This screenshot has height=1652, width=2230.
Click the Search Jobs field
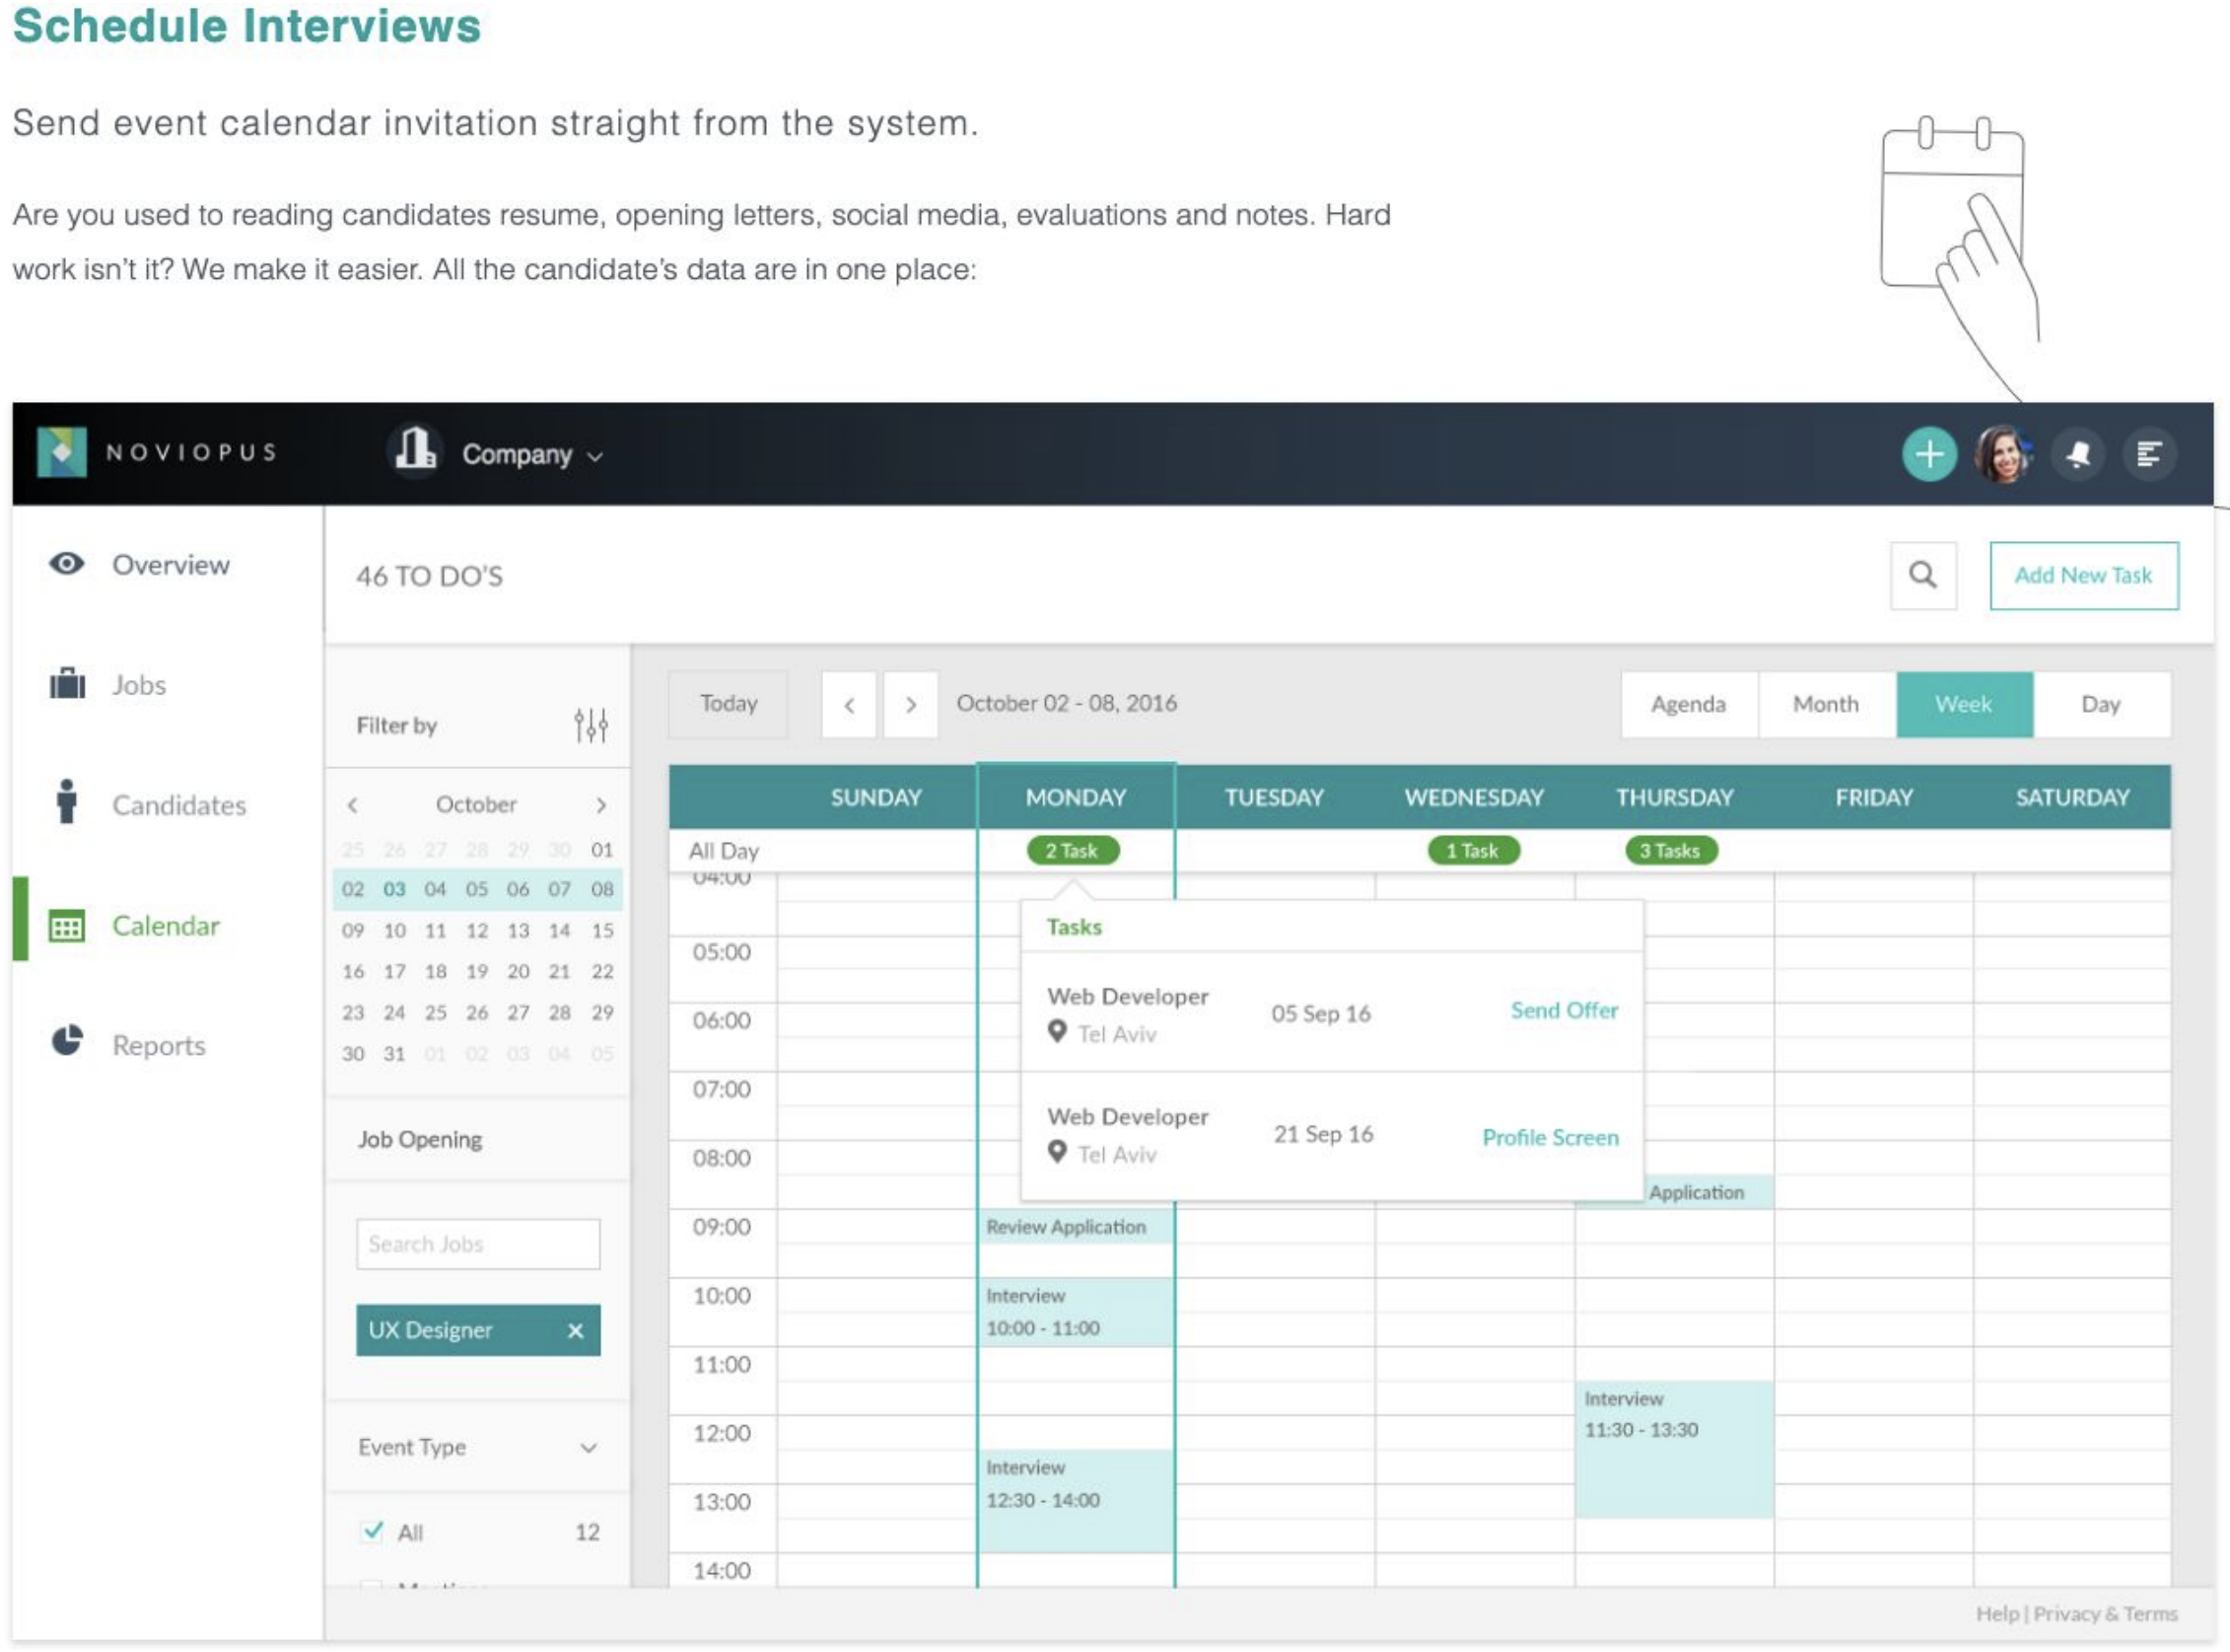pyautogui.click(x=478, y=1244)
